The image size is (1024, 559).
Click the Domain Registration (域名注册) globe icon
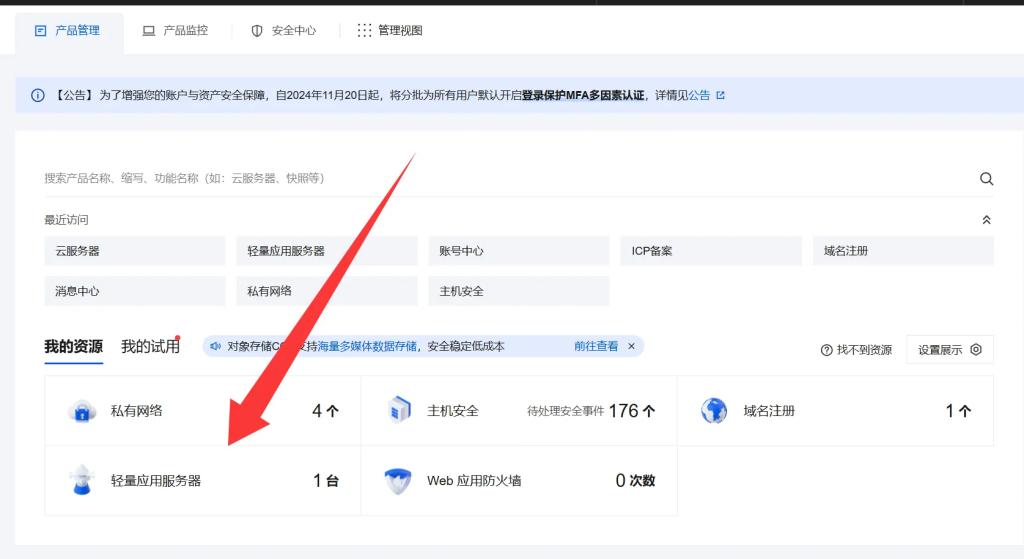coord(714,411)
